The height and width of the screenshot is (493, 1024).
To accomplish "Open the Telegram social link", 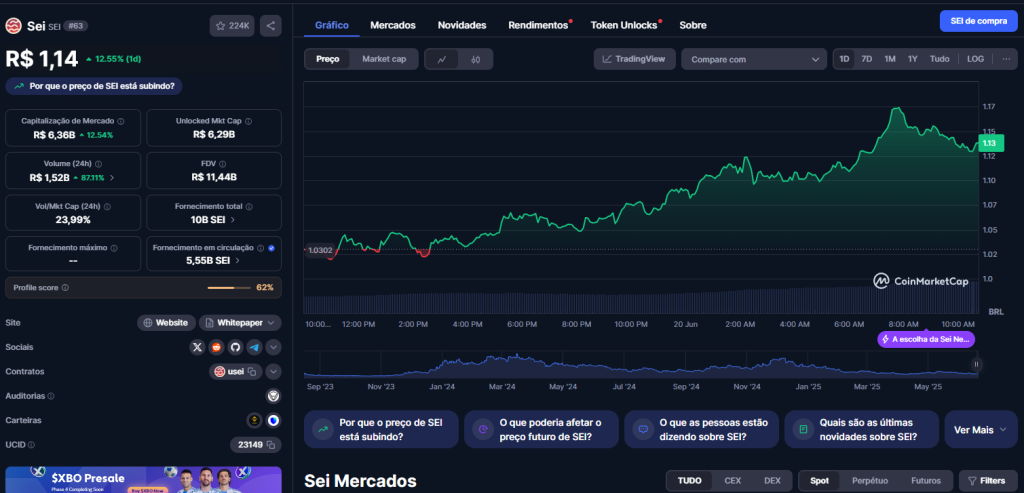I will (254, 347).
